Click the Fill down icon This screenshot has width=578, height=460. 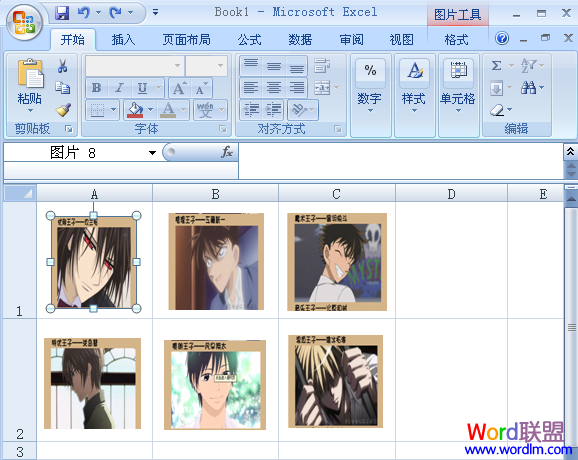pos(497,88)
